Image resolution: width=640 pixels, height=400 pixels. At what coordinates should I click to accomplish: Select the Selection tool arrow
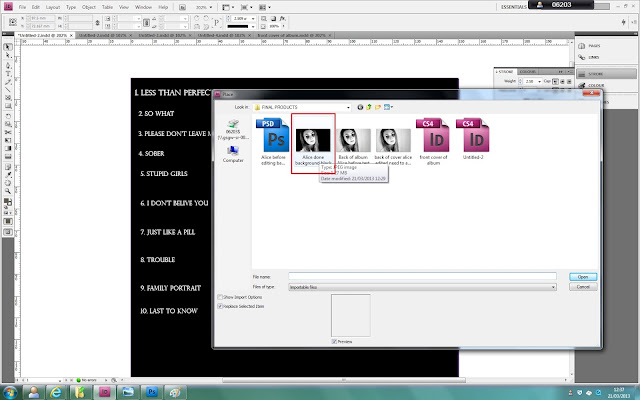(8, 47)
